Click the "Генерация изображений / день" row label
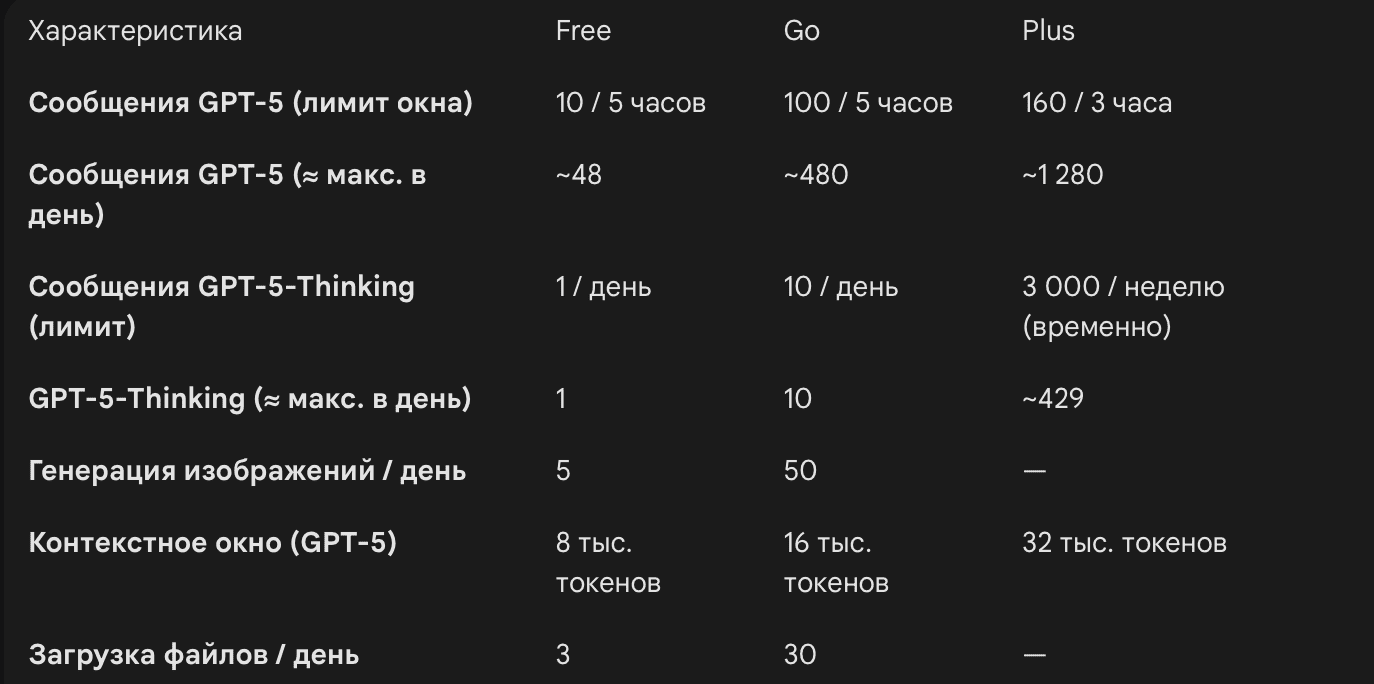 [247, 471]
